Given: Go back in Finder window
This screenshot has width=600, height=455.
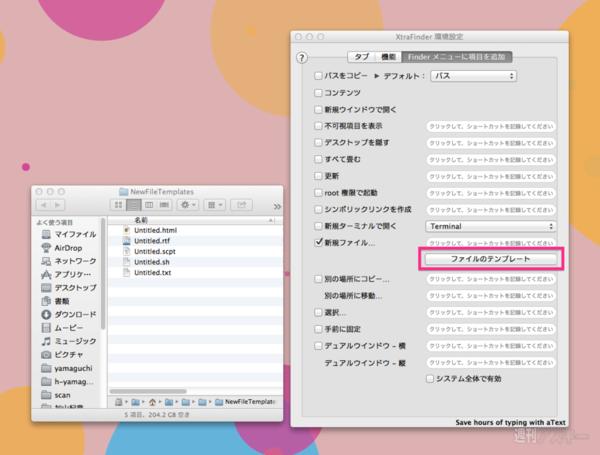Looking at the screenshot, I should (x=43, y=205).
